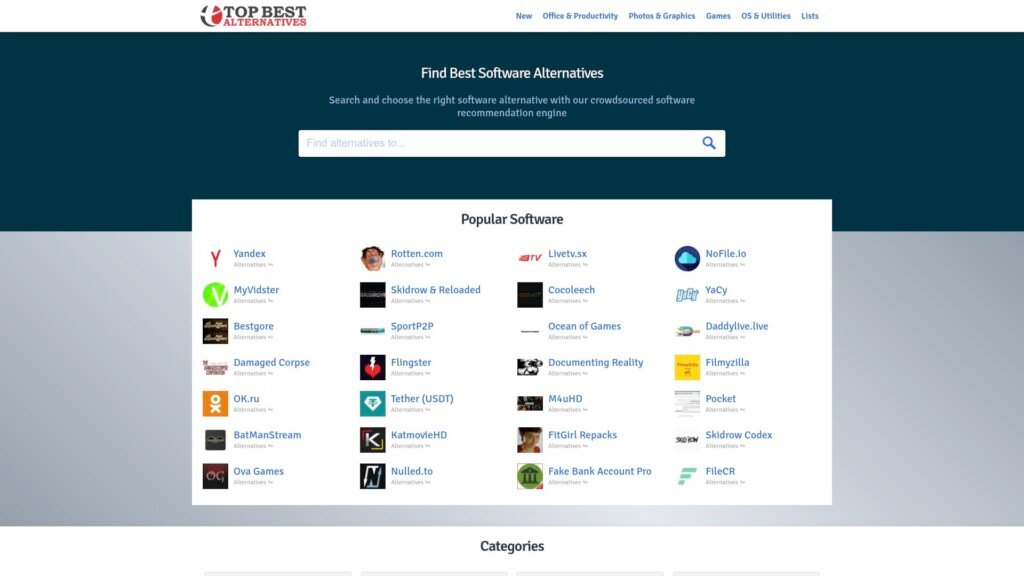This screenshot has height=576, width=1024.
Task: Click the Flingster link
Action: pyautogui.click(x=411, y=362)
